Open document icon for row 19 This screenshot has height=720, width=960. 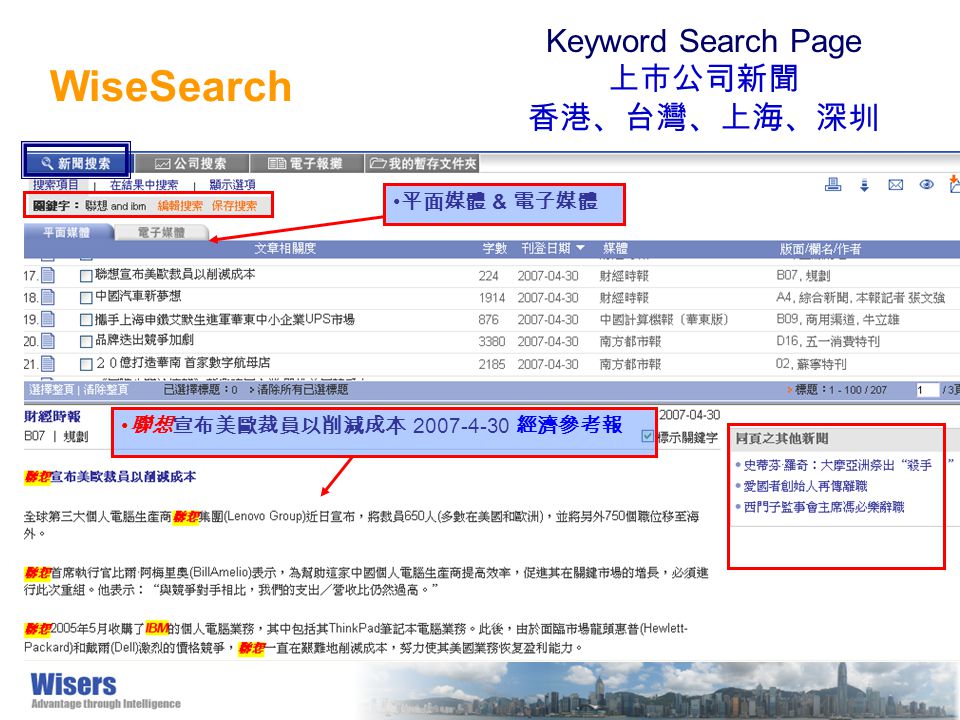48,320
